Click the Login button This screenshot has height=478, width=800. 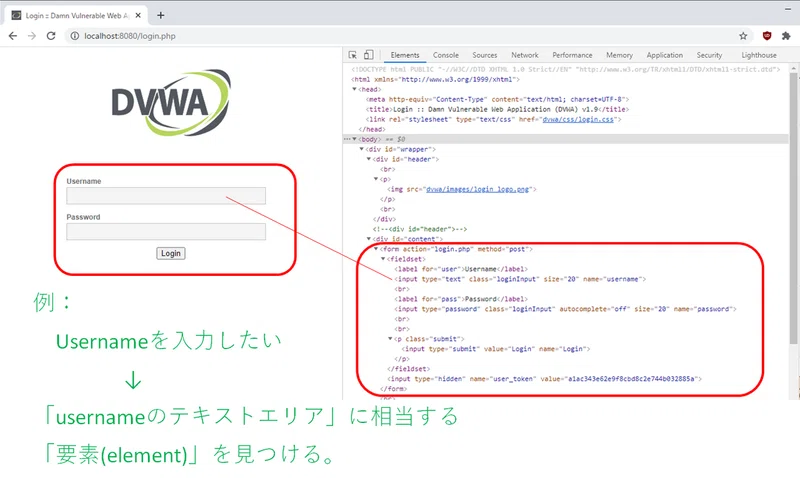click(170, 254)
